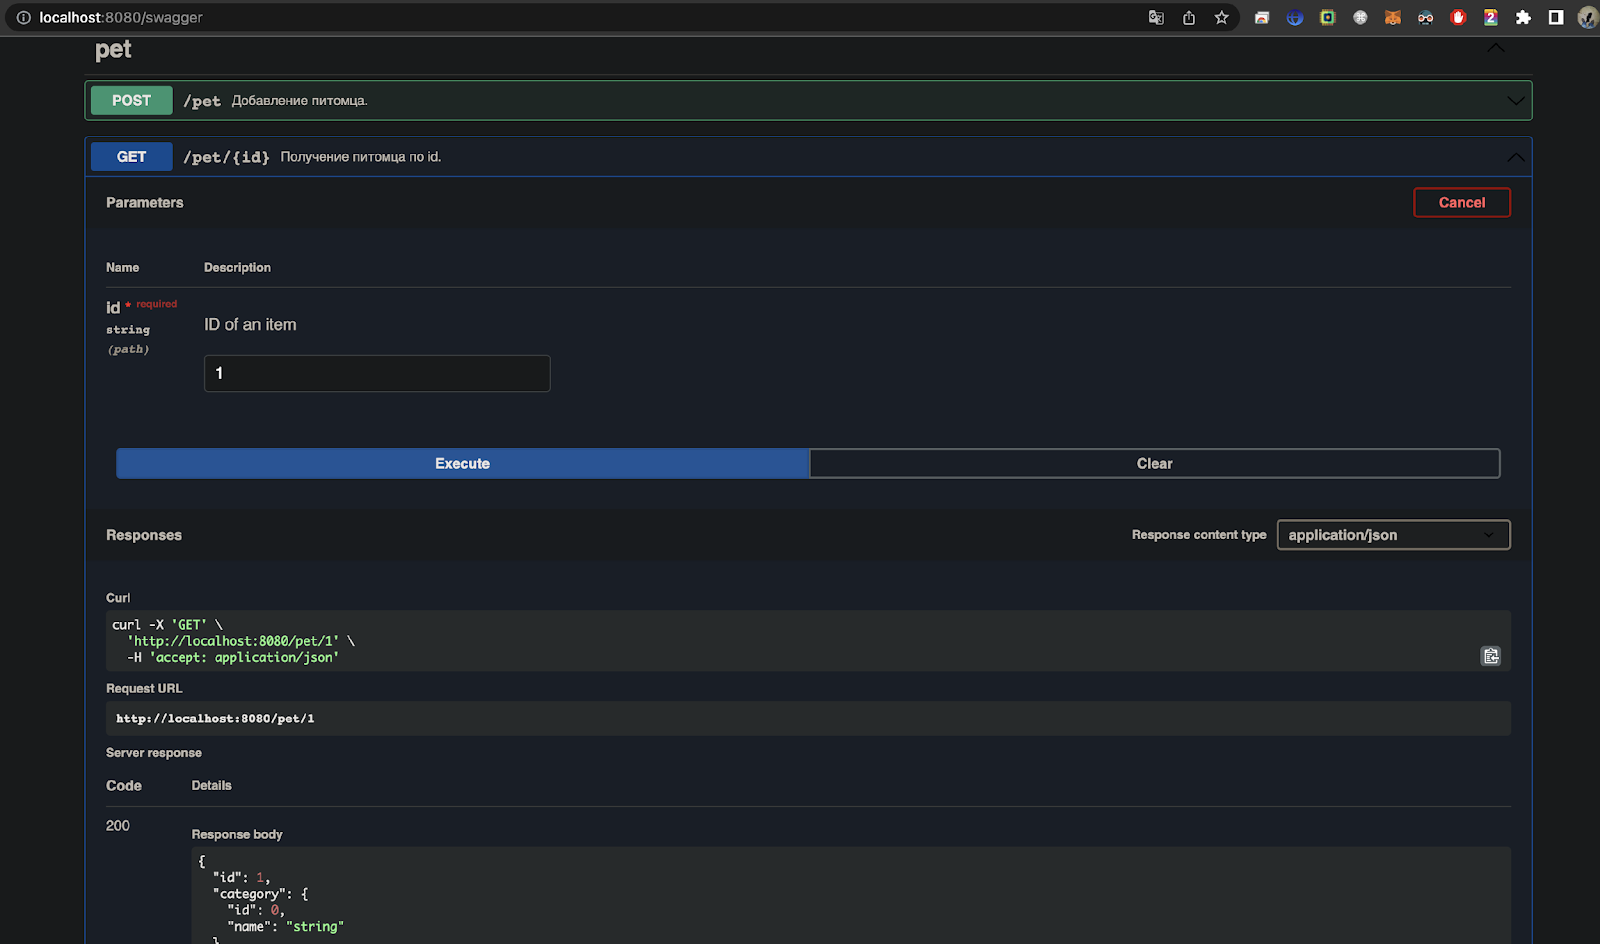Click the Request URL text box
This screenshot has height=944, width=1600.
pyautogui.click(x=807, y=718)
